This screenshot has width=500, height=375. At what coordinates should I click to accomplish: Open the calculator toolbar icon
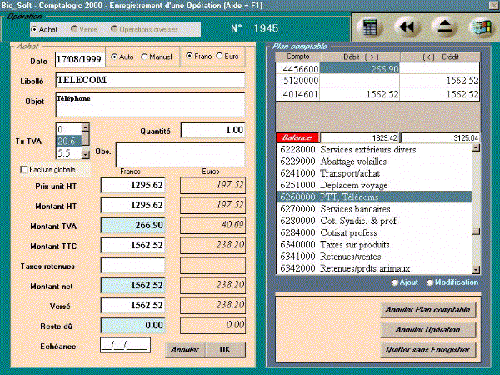coord(370,27)
